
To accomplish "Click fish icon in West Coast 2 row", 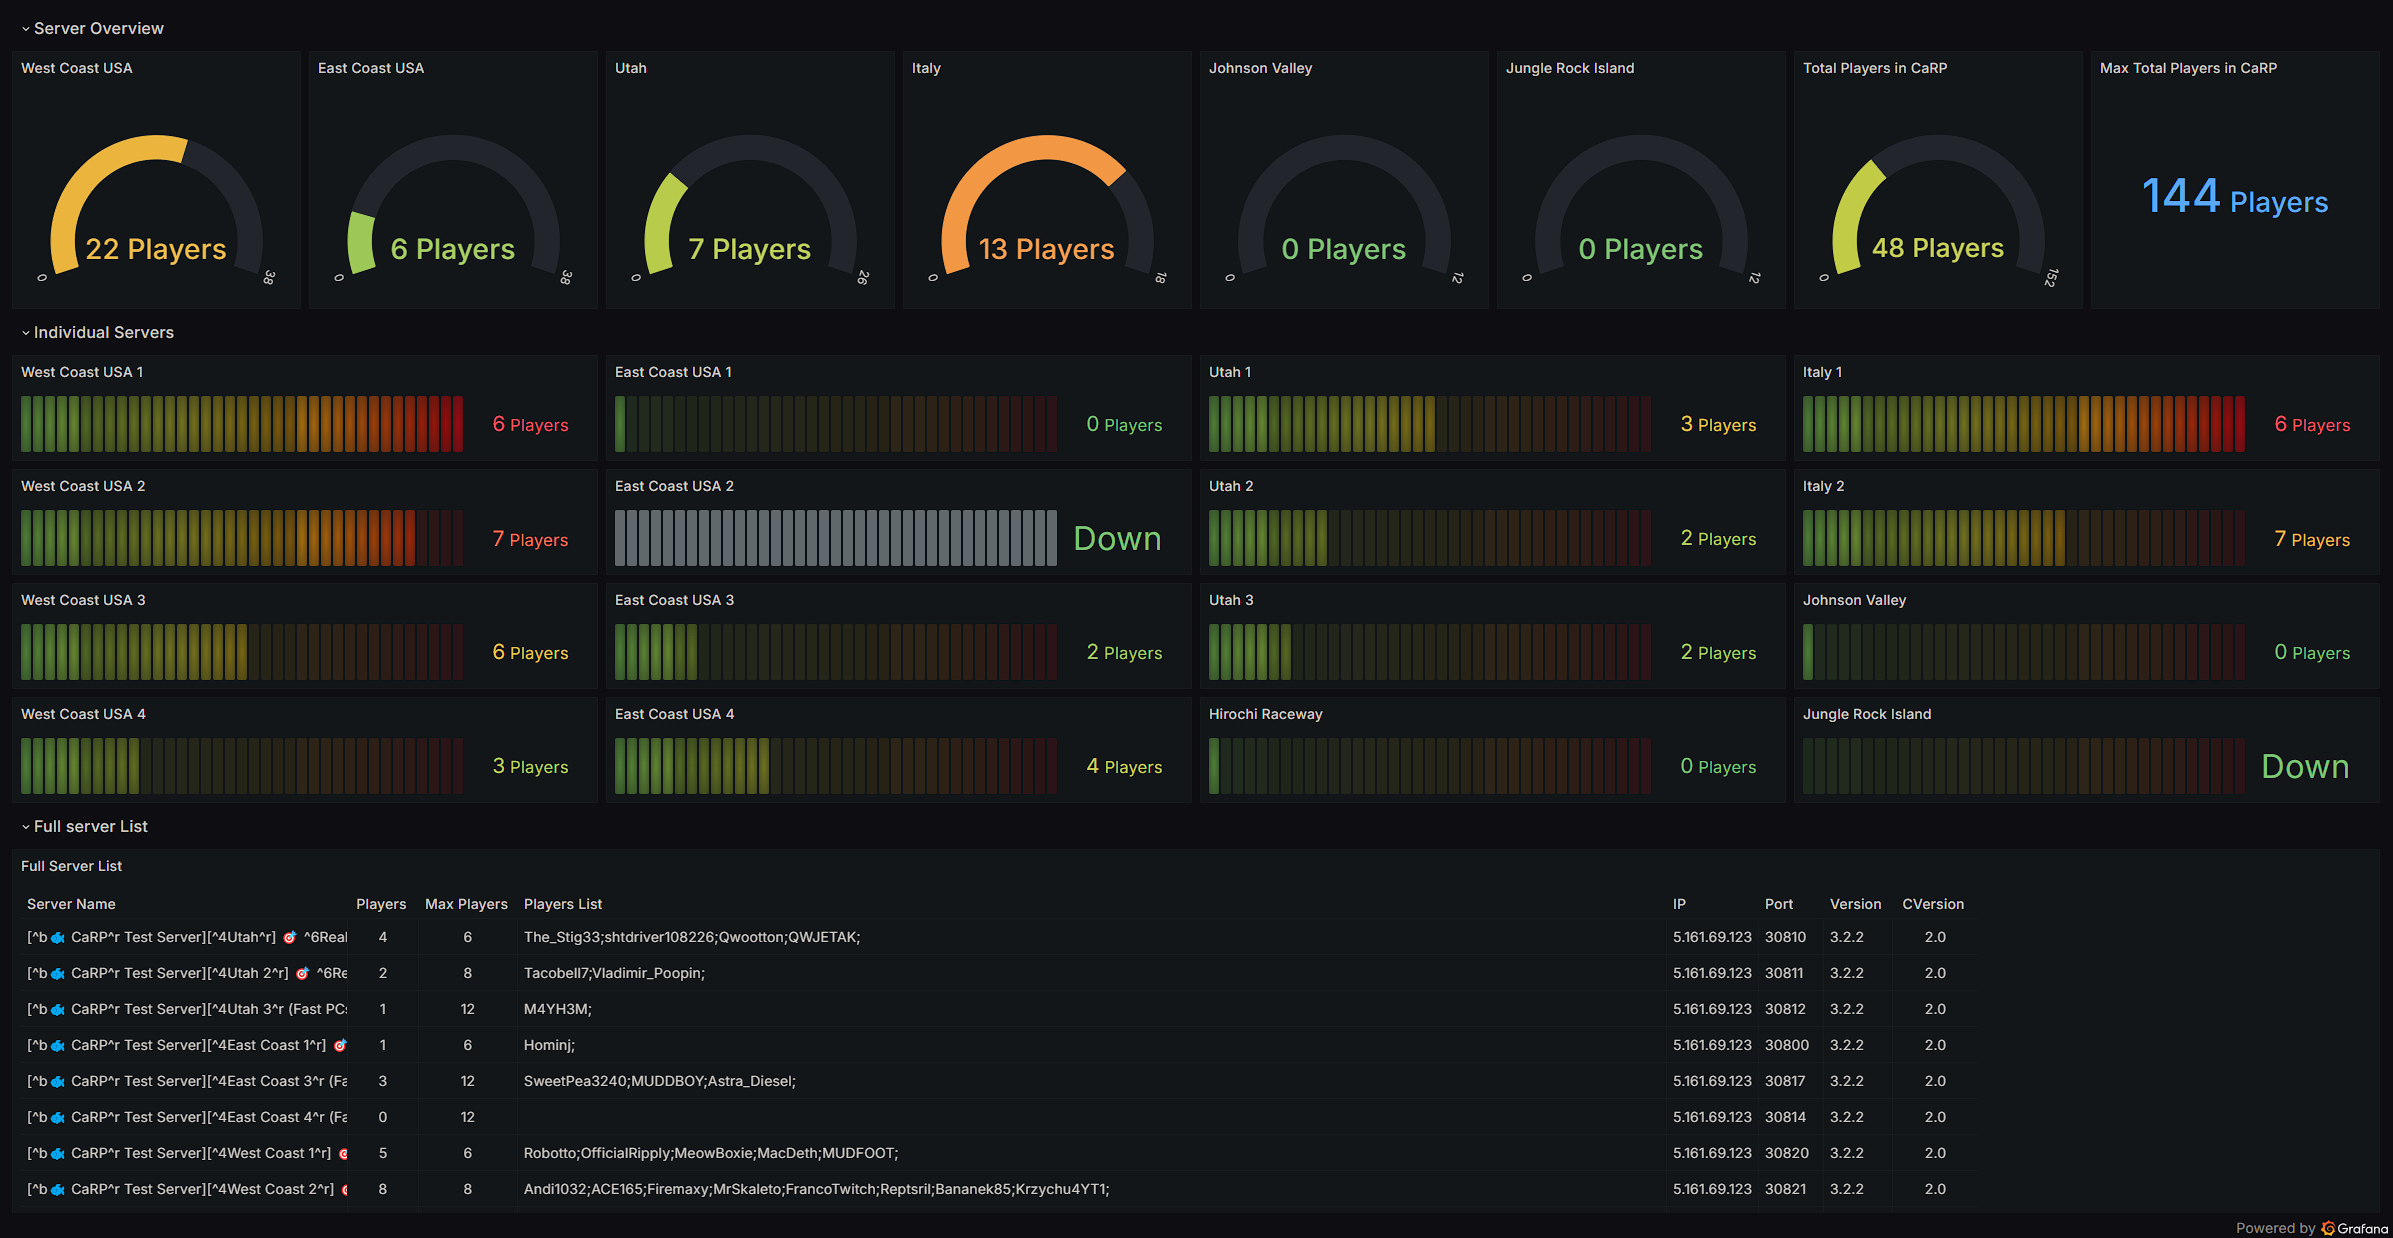I will click(58, 1190).
